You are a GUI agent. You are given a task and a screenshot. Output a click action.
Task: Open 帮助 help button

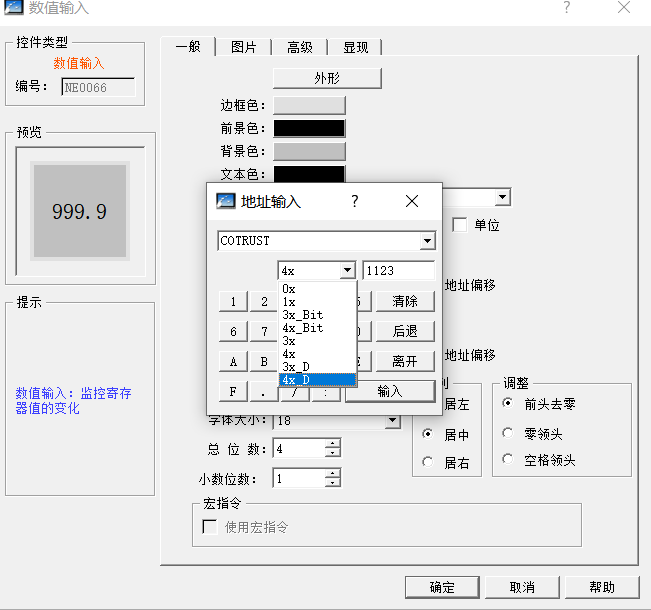(x=602, y=587)
